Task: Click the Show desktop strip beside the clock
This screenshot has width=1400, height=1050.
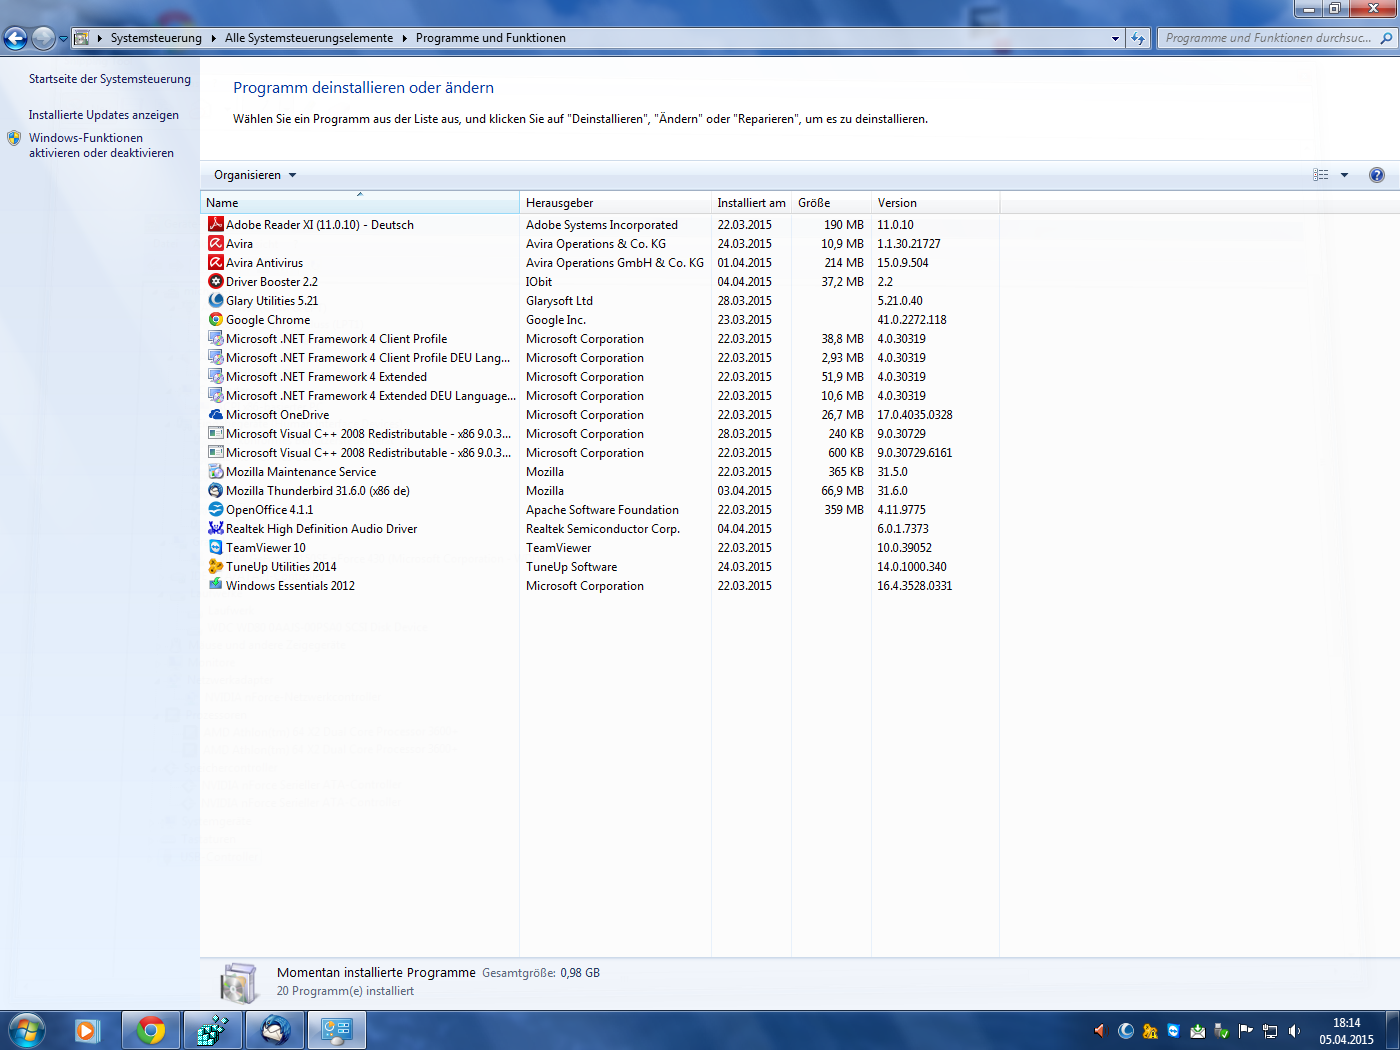Action: pyautogui.click(x=1392, y=1030)
